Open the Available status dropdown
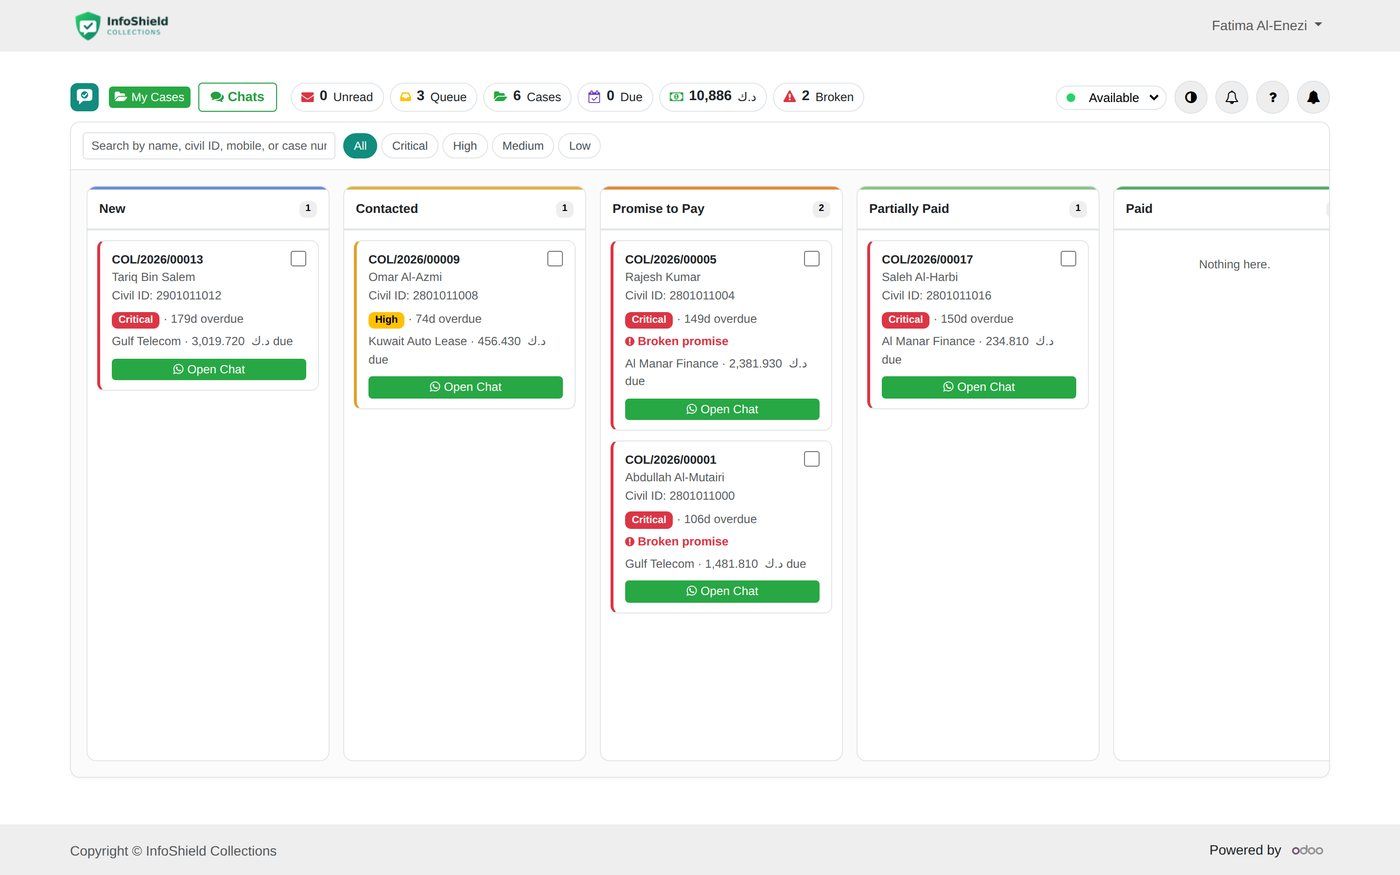This screenshot has width=1400, height=875. 1111,97
